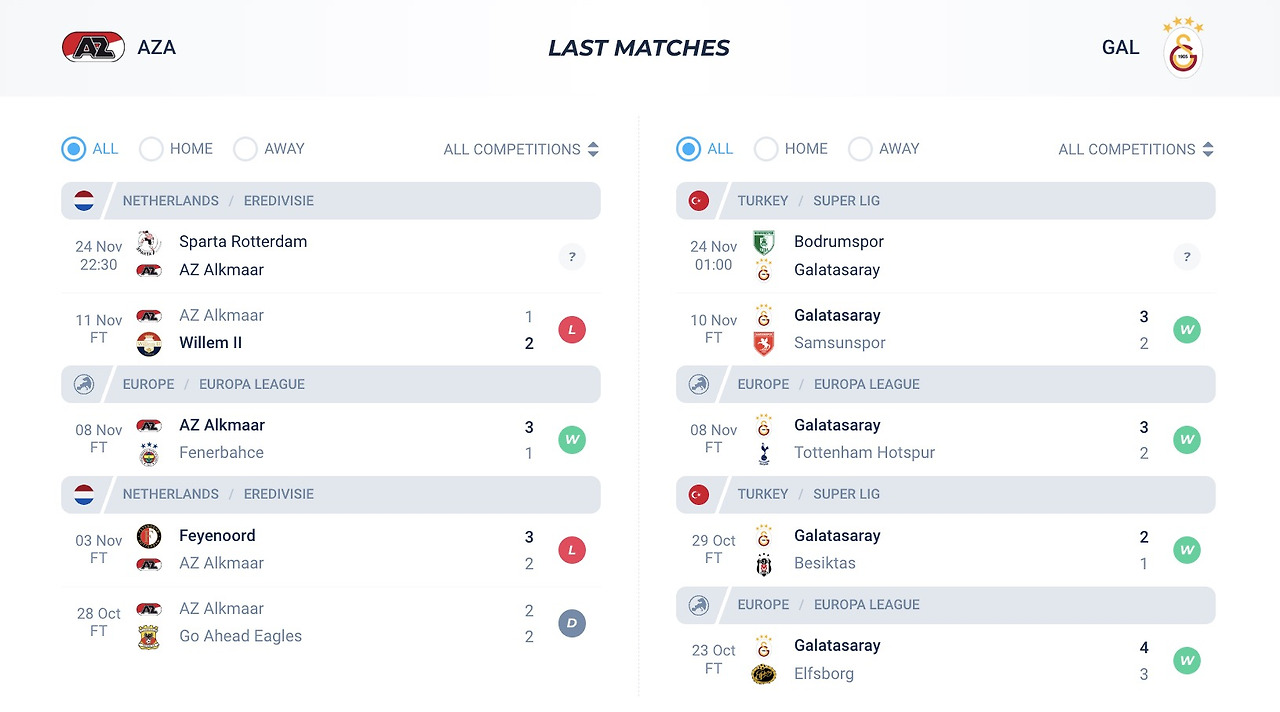This screenshot has height=712, width=1280.
Task: Select the HOME radio for Galatasaray
Action: pos(766,149)
